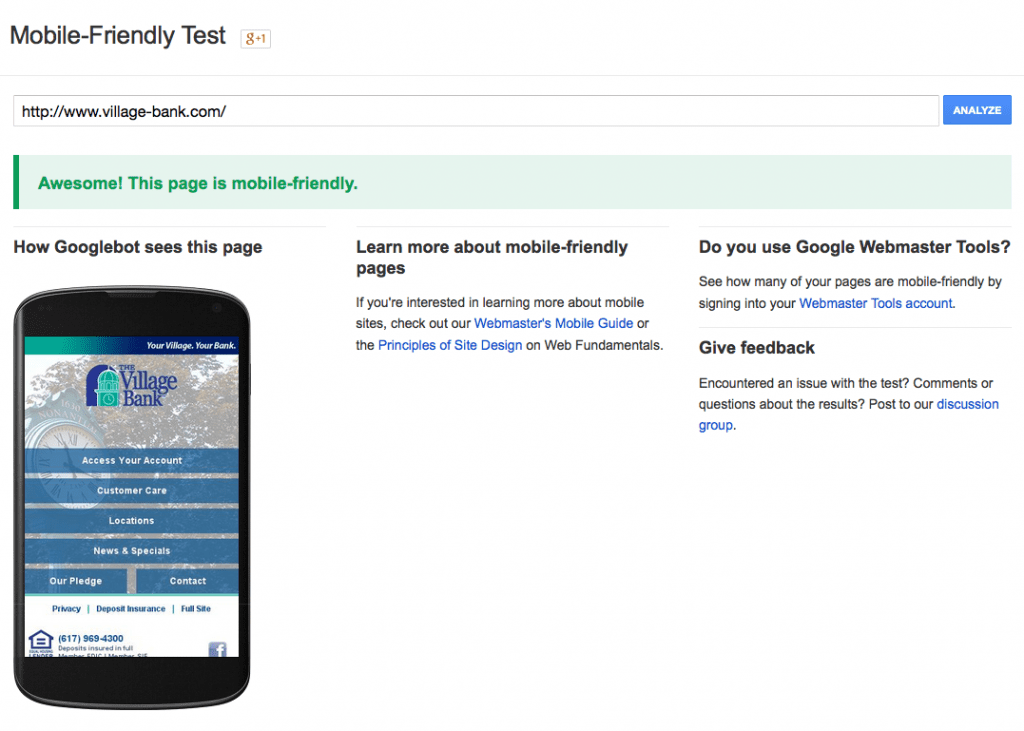Click Locations in phone preview

131,521
